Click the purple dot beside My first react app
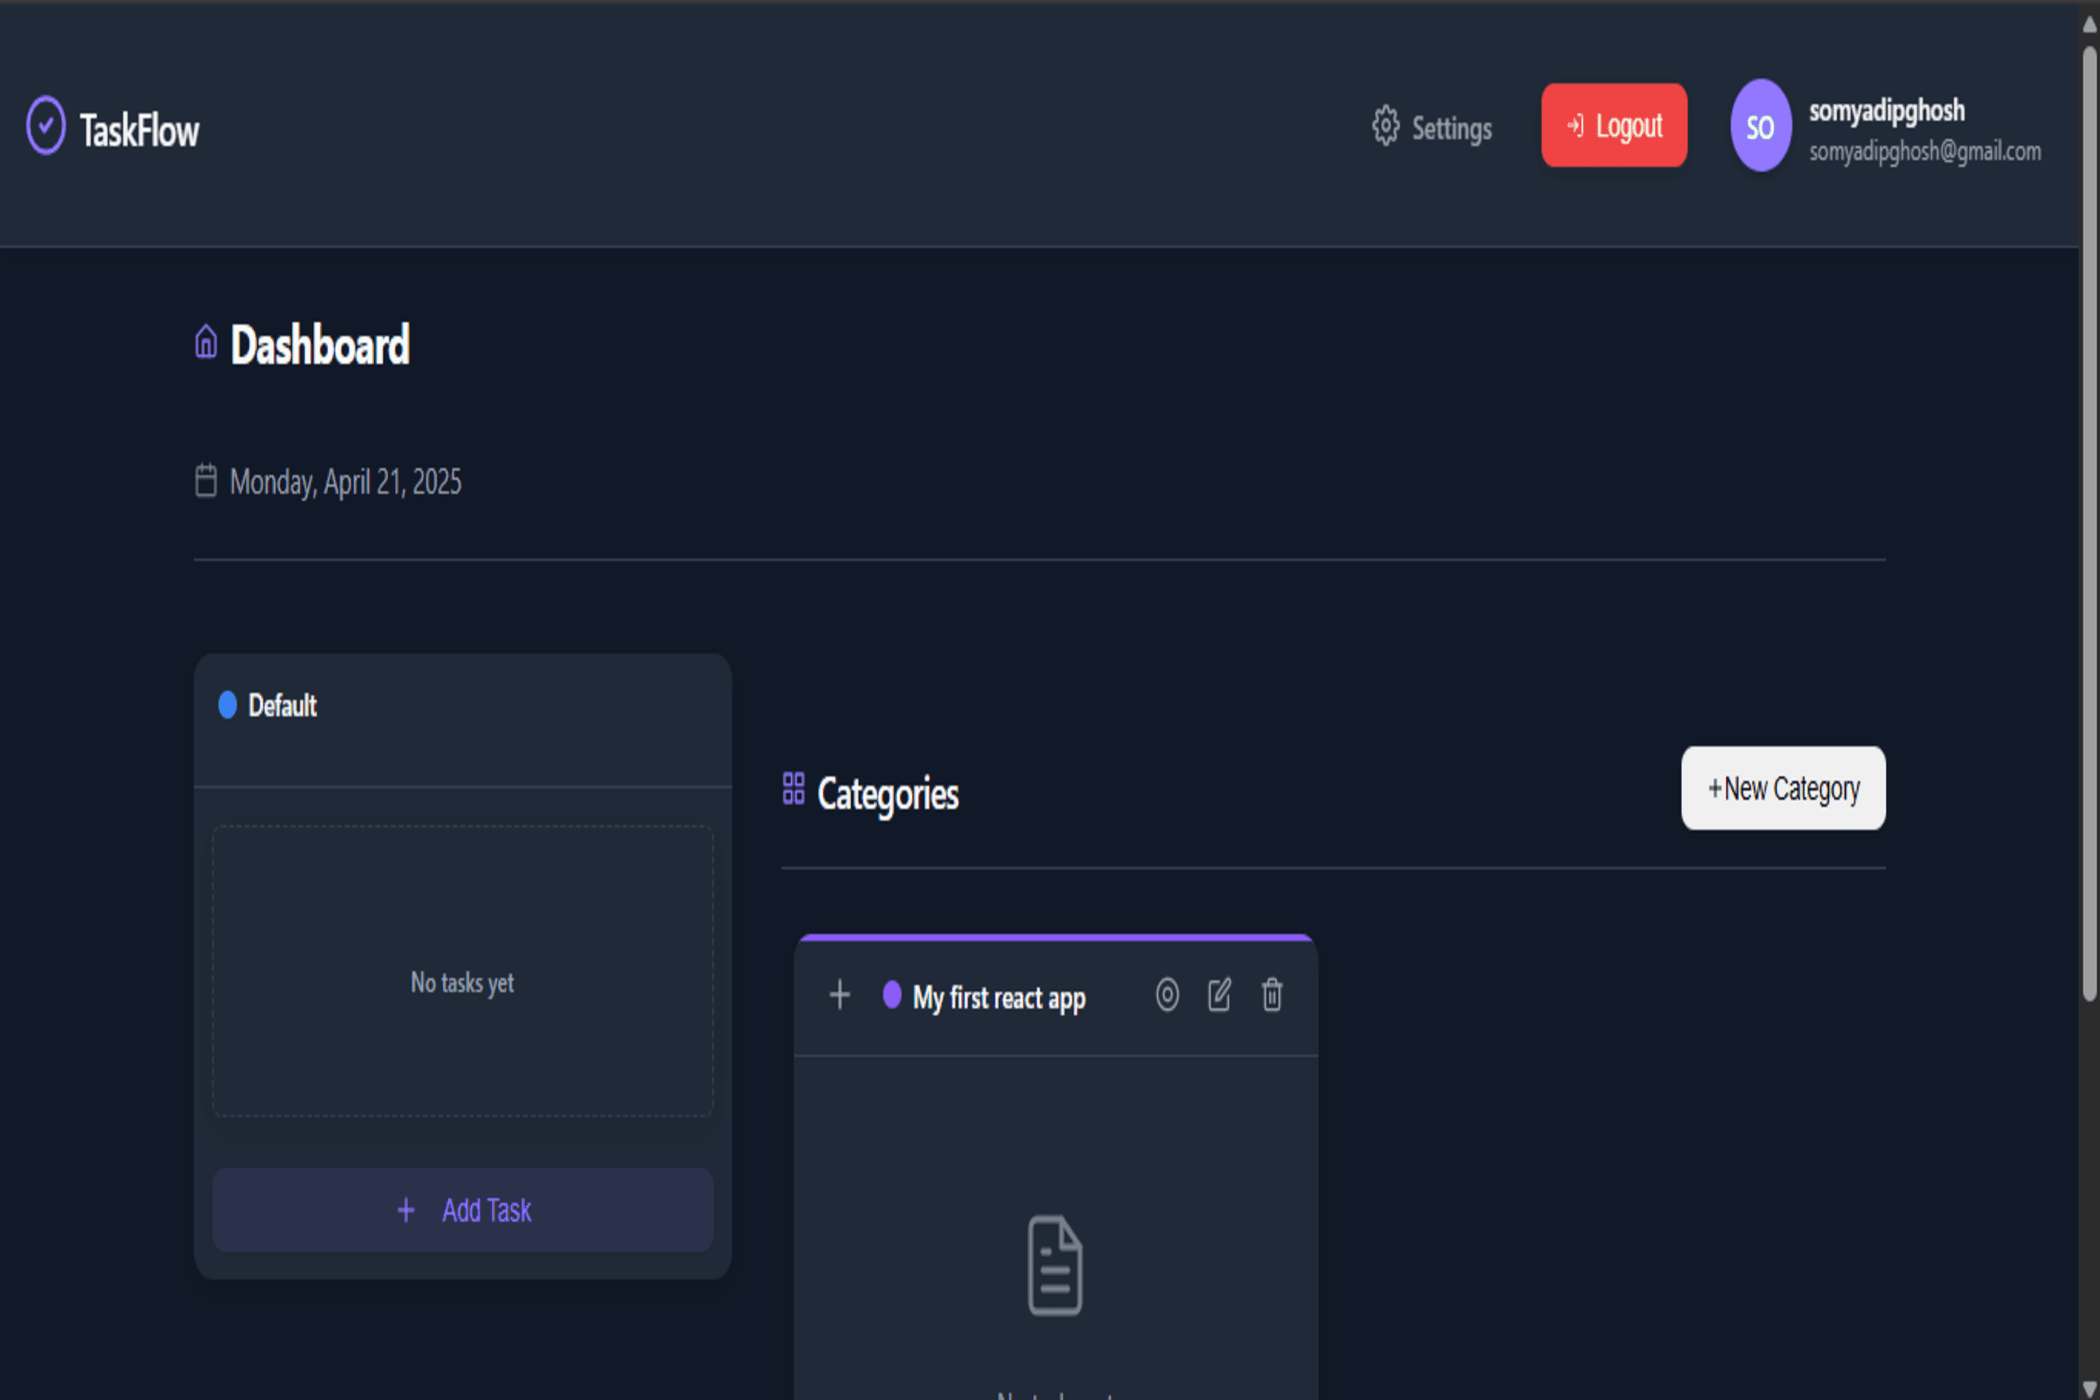2100x1400 pixels. coord(892,995)
